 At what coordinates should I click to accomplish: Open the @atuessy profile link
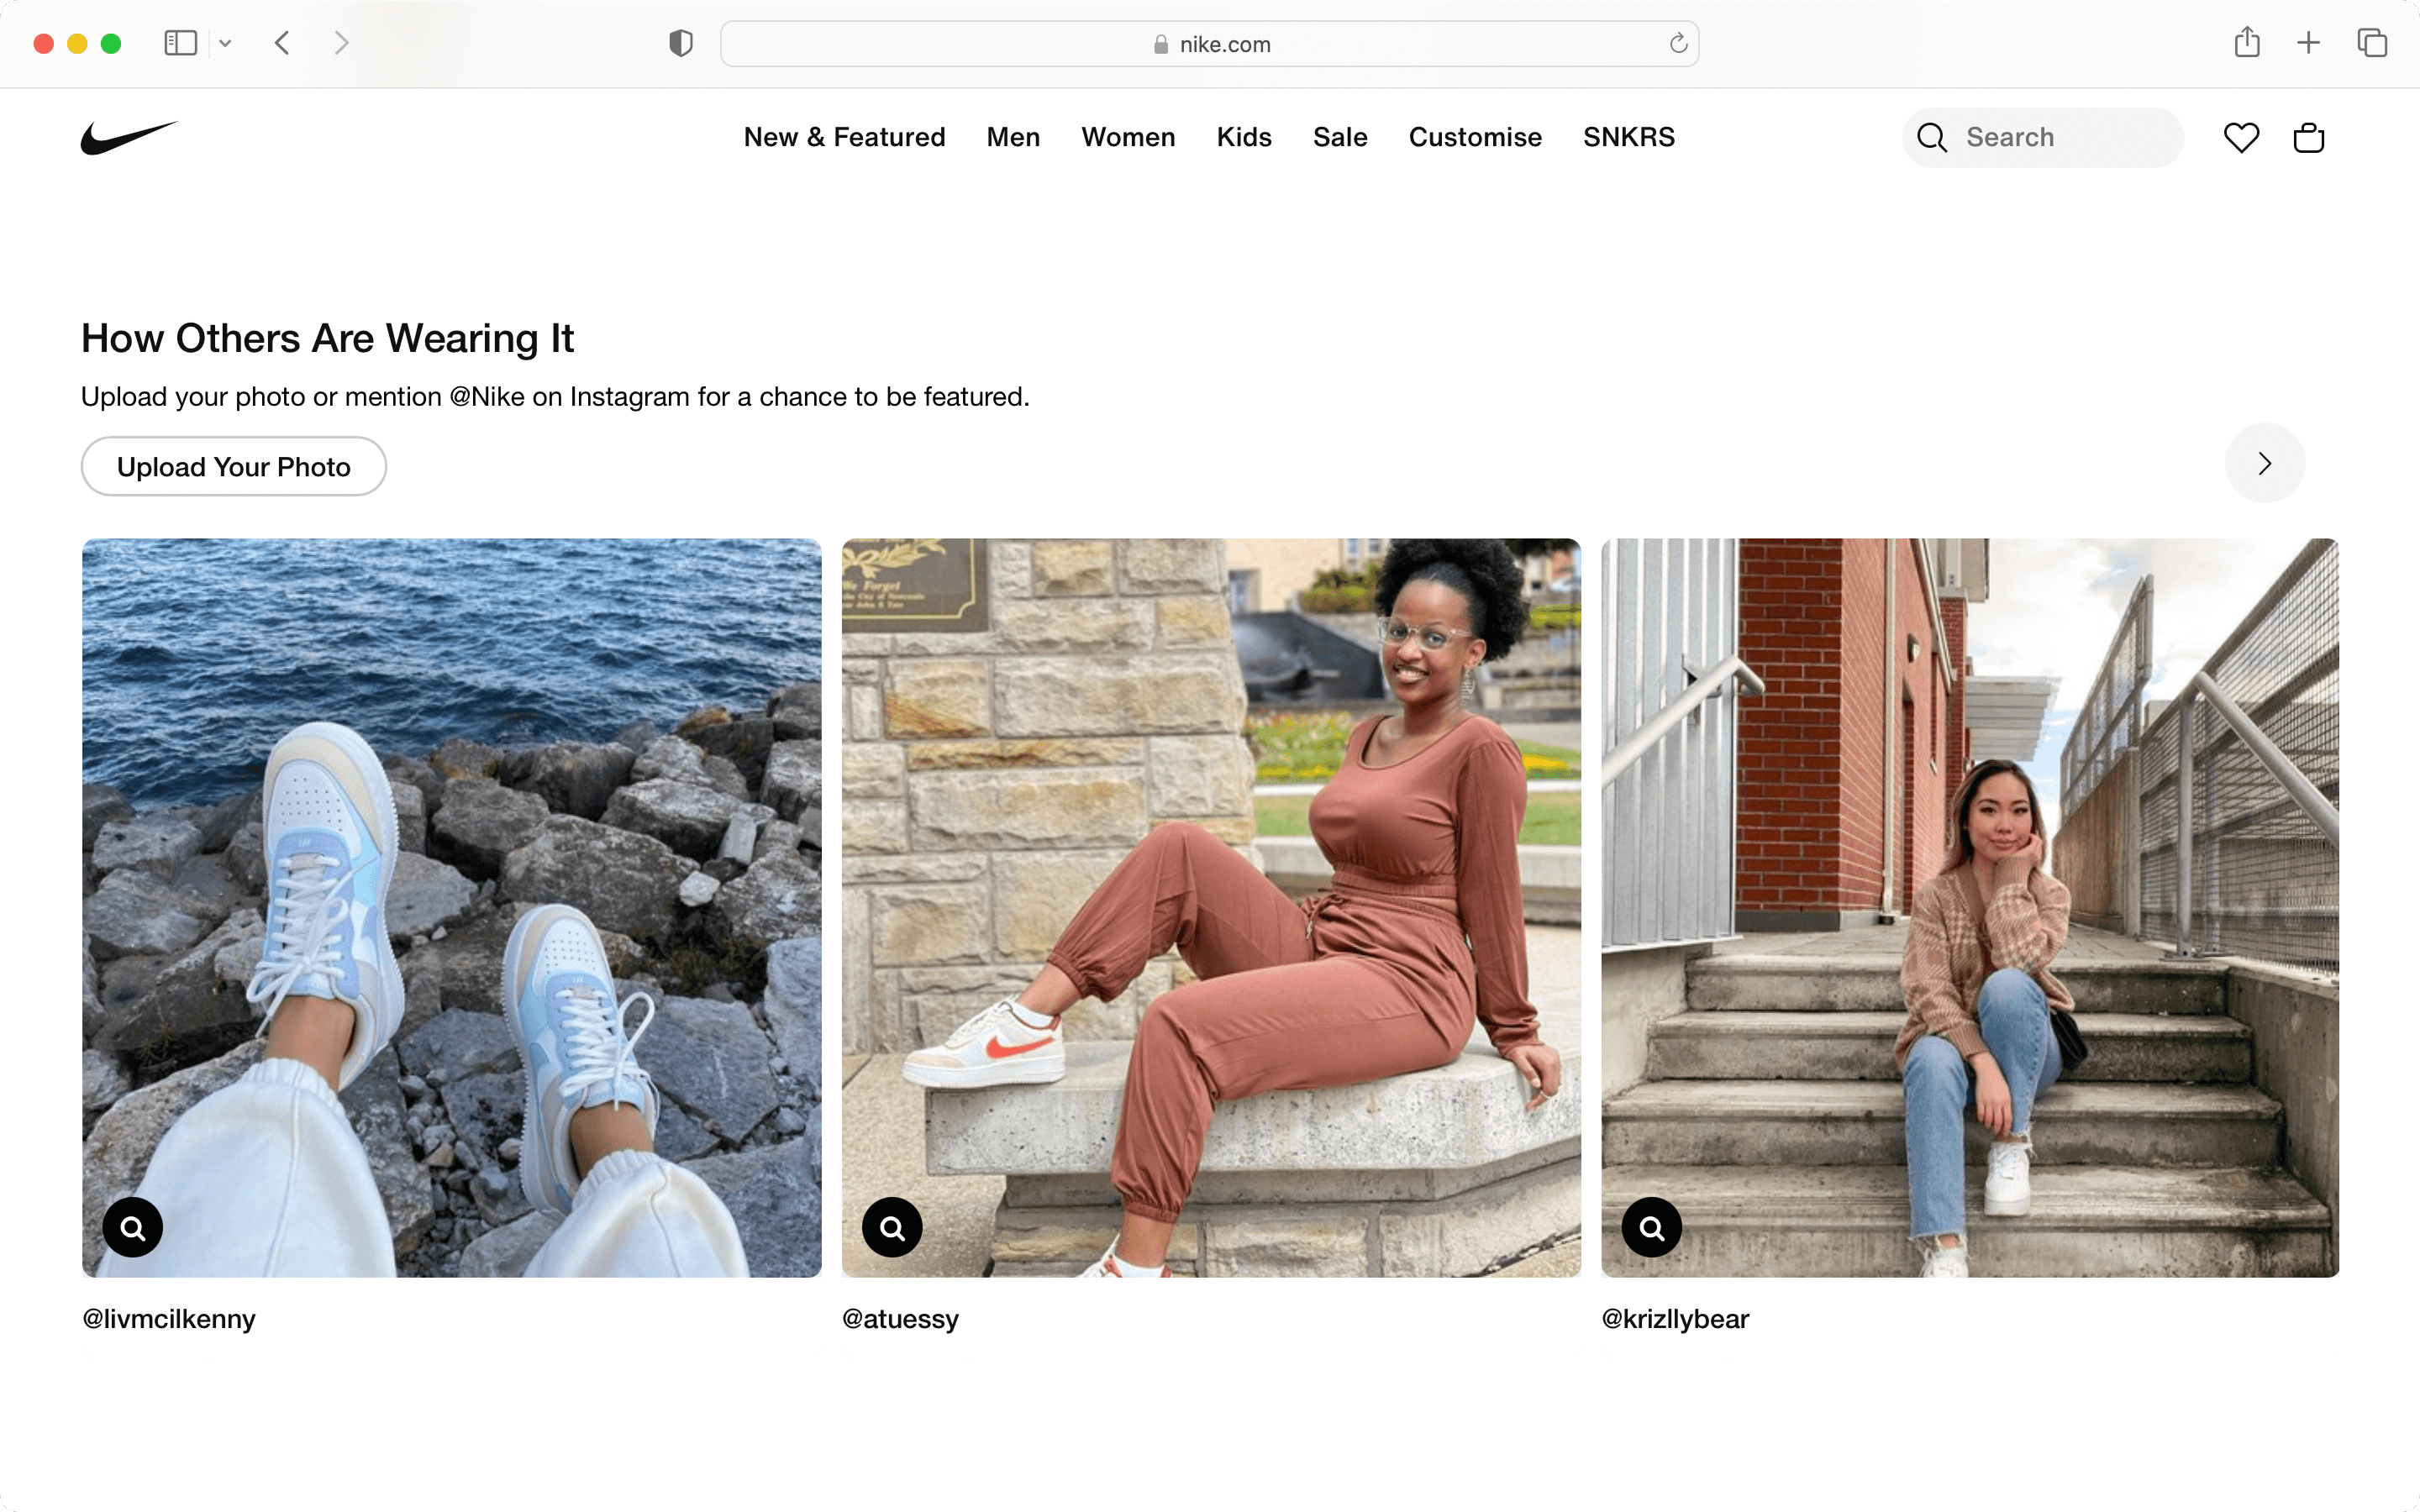[900, 1319]
